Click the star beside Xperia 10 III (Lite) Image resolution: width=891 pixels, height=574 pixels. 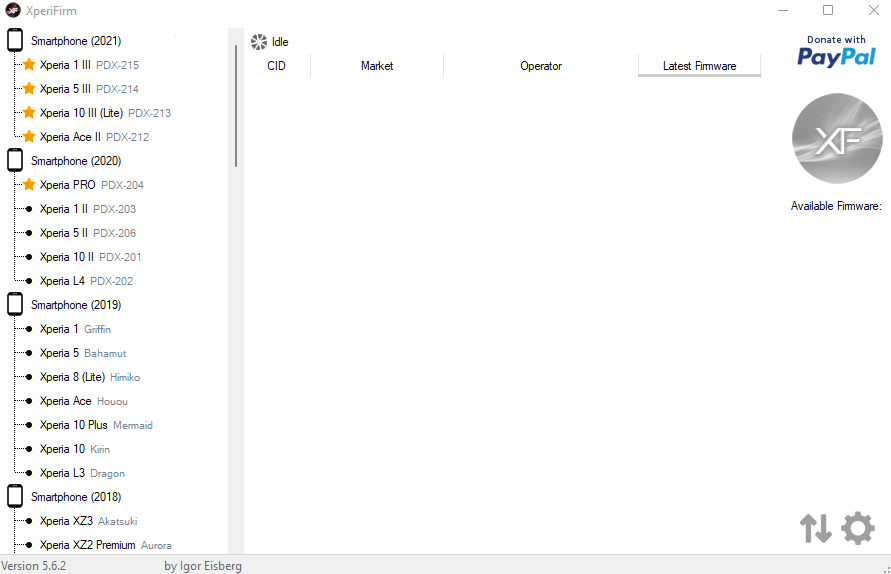point(29,113)
